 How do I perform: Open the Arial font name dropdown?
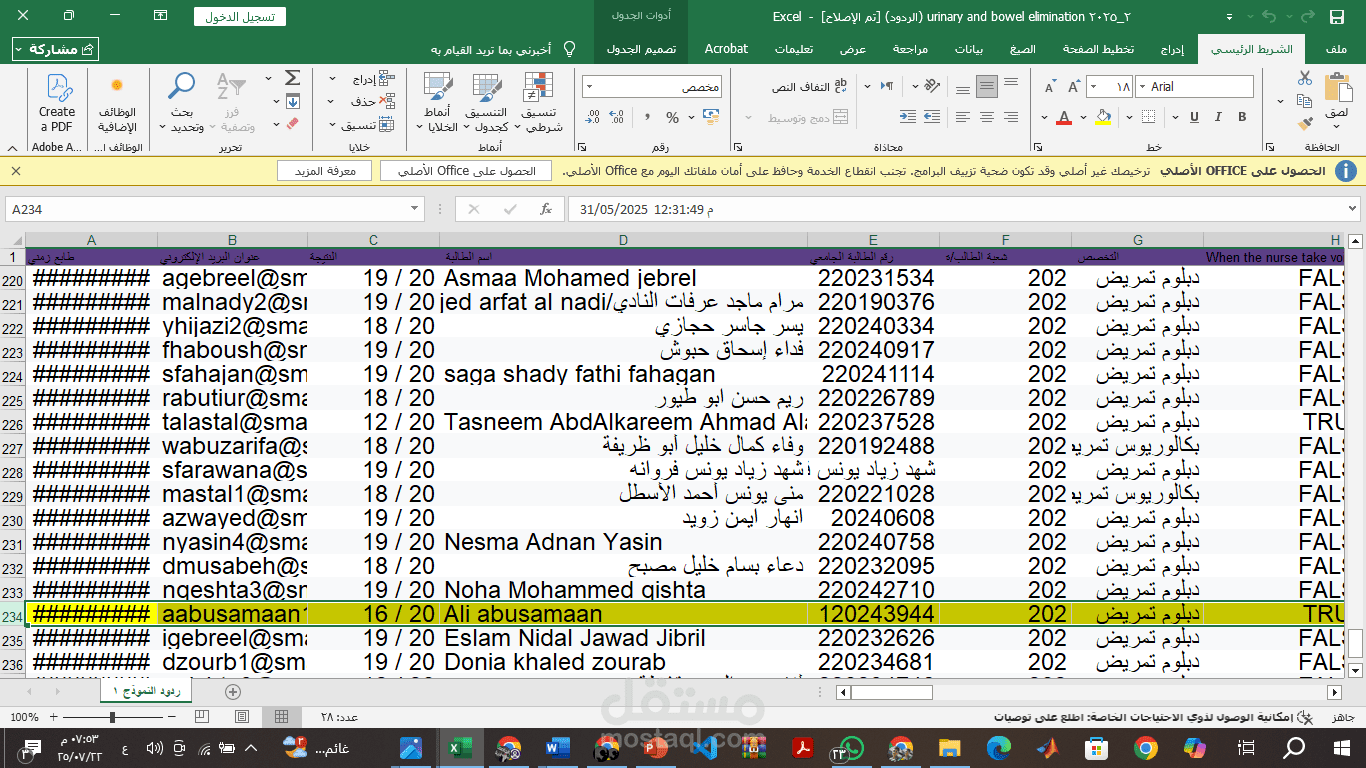(x=1144, y=87)
